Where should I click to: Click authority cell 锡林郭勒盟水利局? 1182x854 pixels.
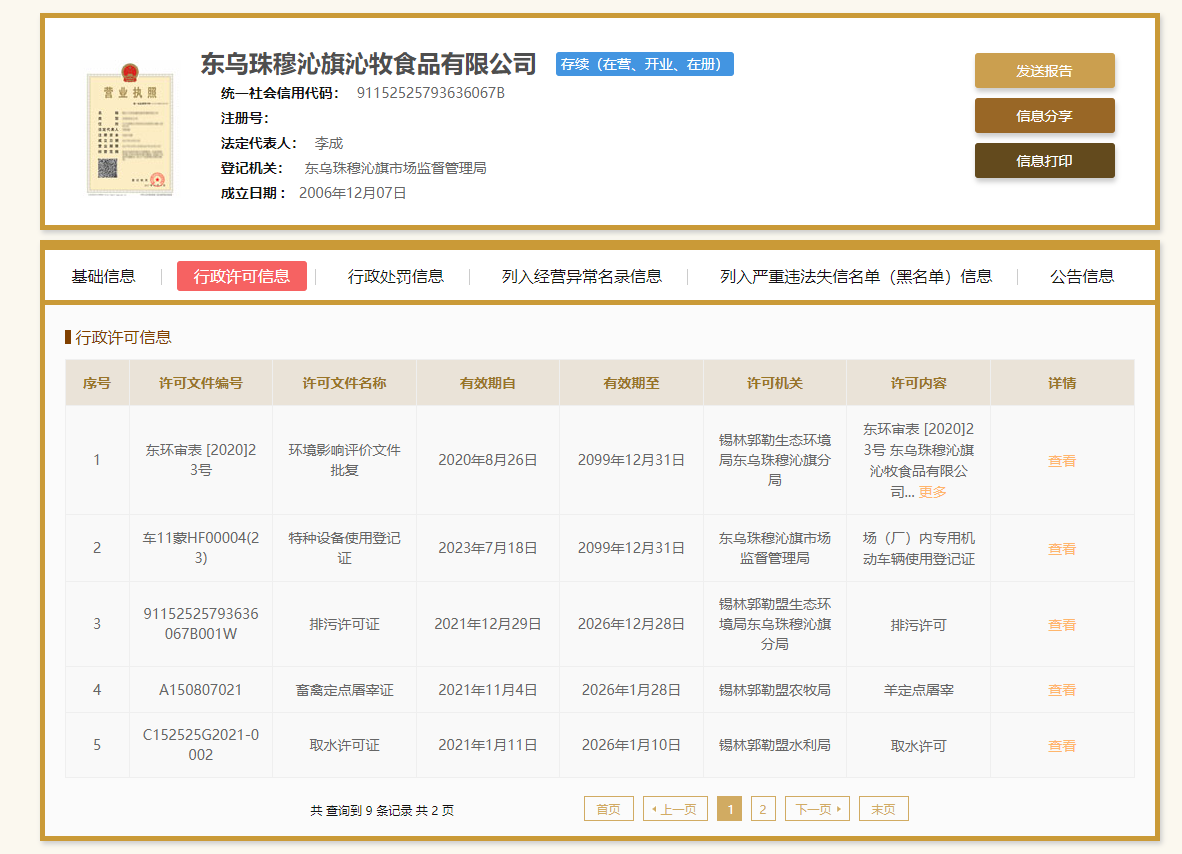775,745
